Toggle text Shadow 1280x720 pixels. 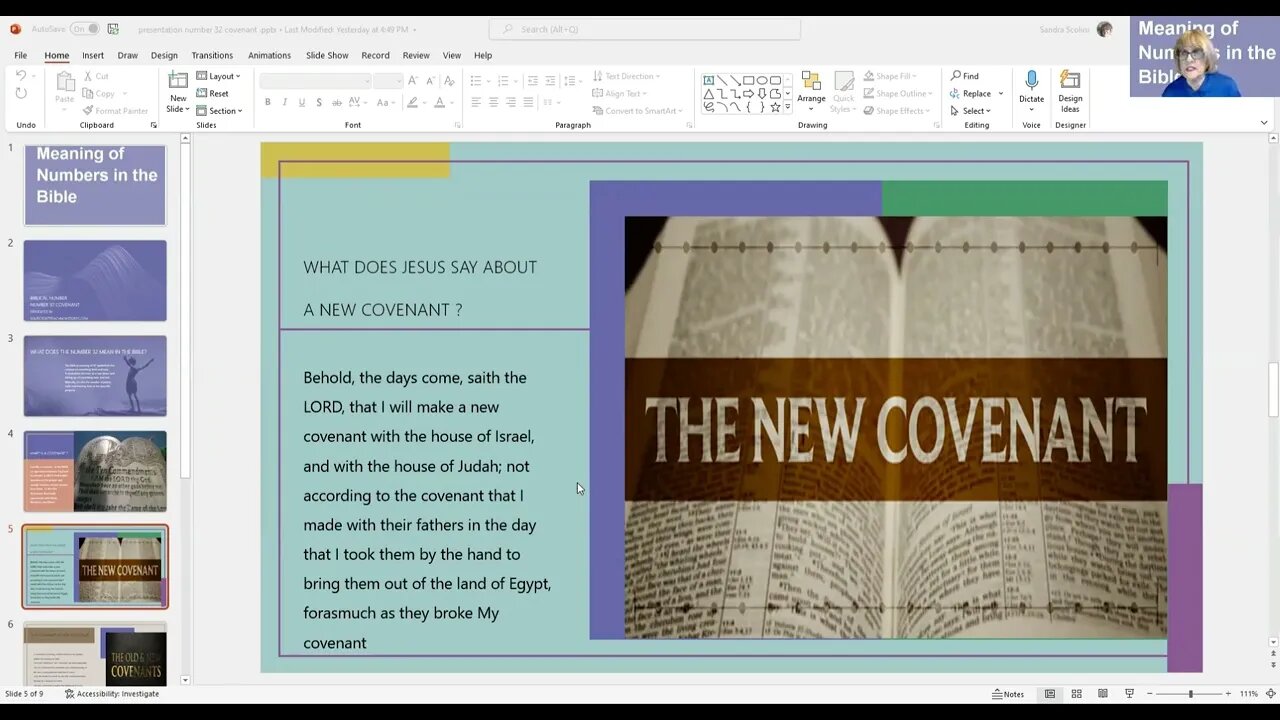(319, 102)
